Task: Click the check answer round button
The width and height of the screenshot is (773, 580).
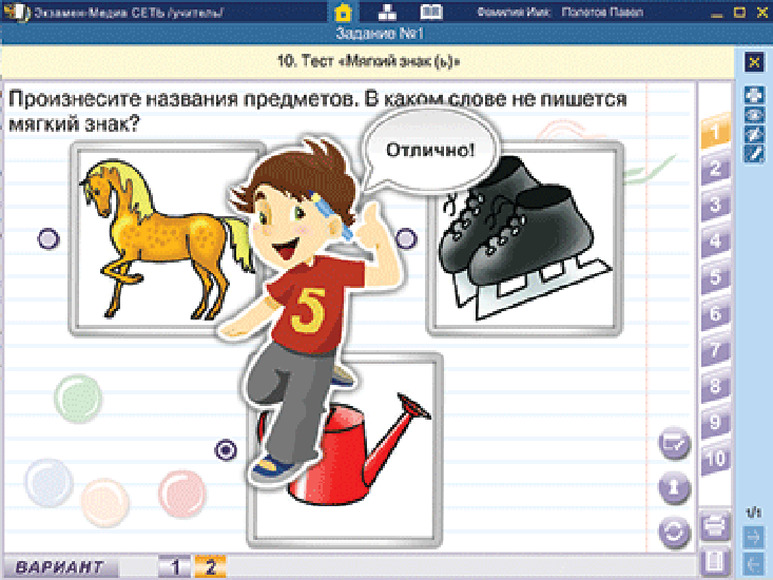Action: [x=674, y=444]
